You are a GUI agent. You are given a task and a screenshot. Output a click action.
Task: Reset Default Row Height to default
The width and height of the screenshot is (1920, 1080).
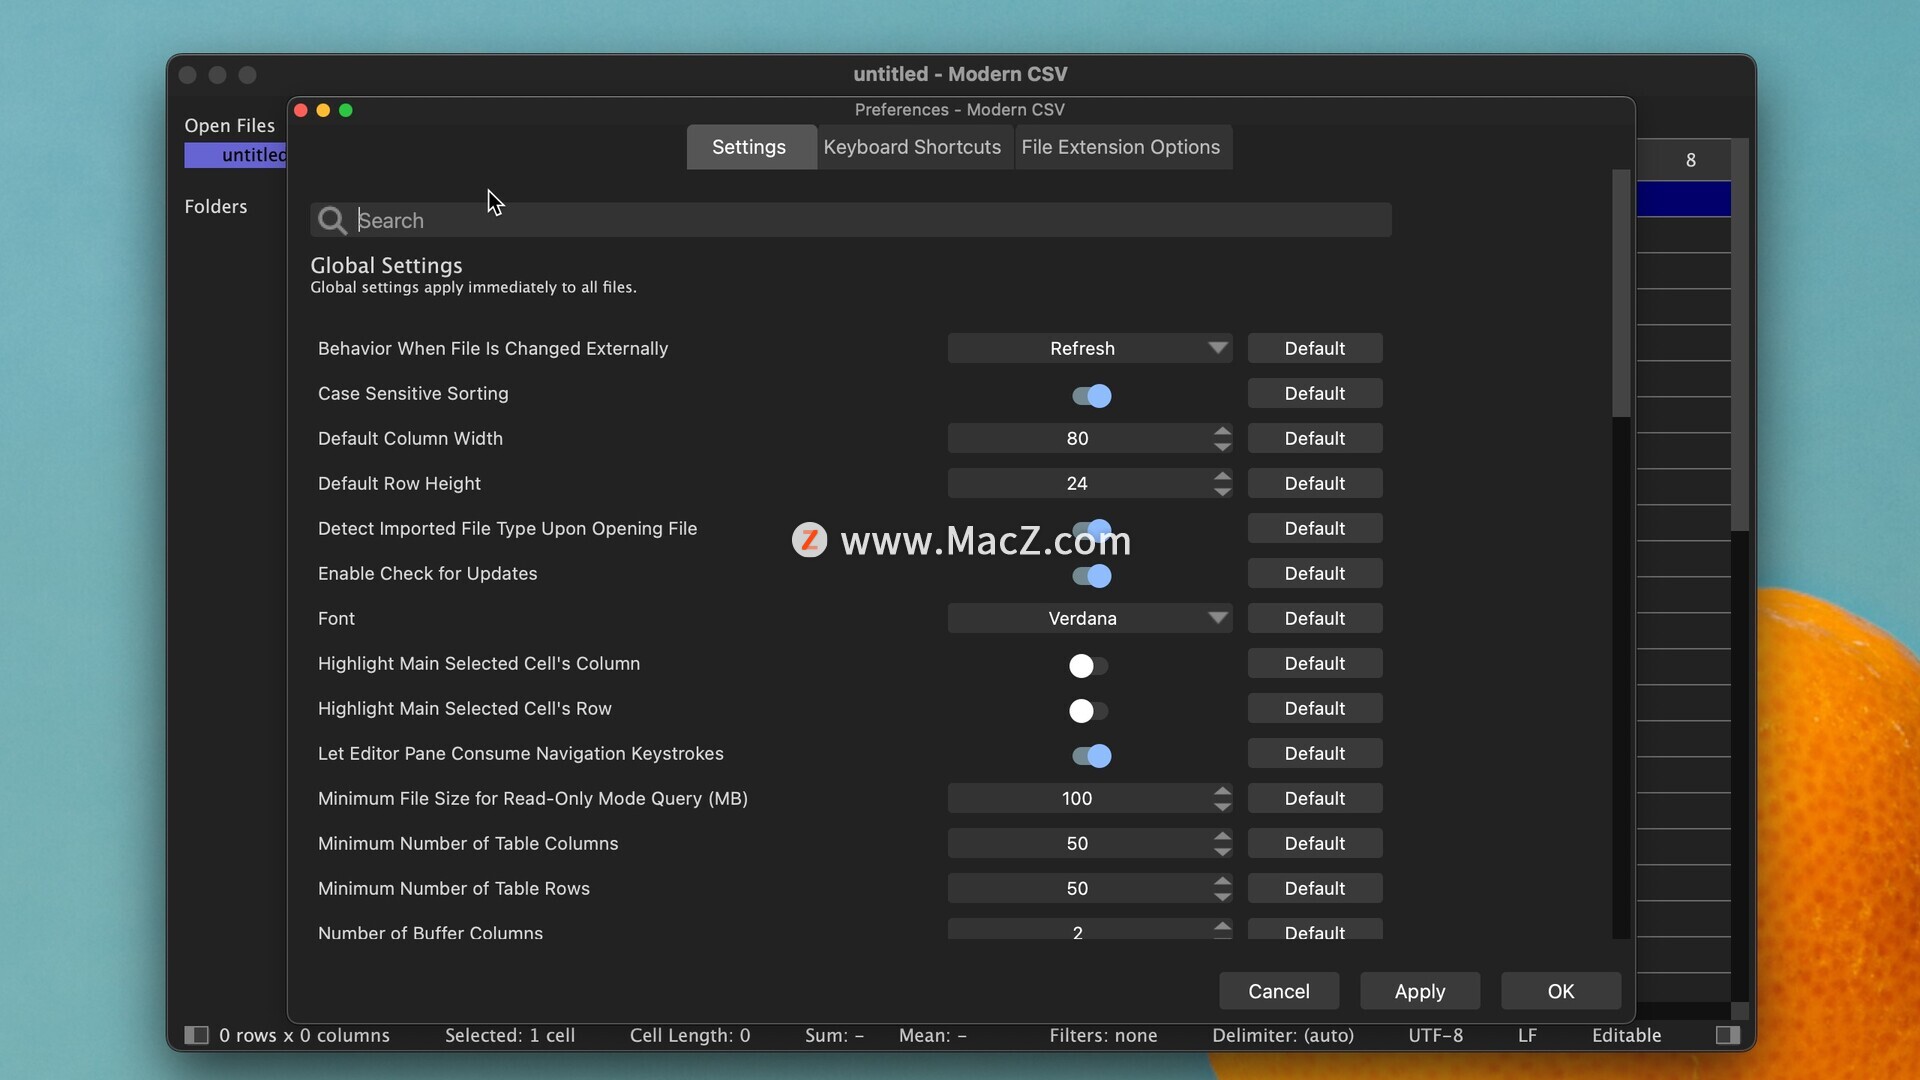pos(1315,483)
